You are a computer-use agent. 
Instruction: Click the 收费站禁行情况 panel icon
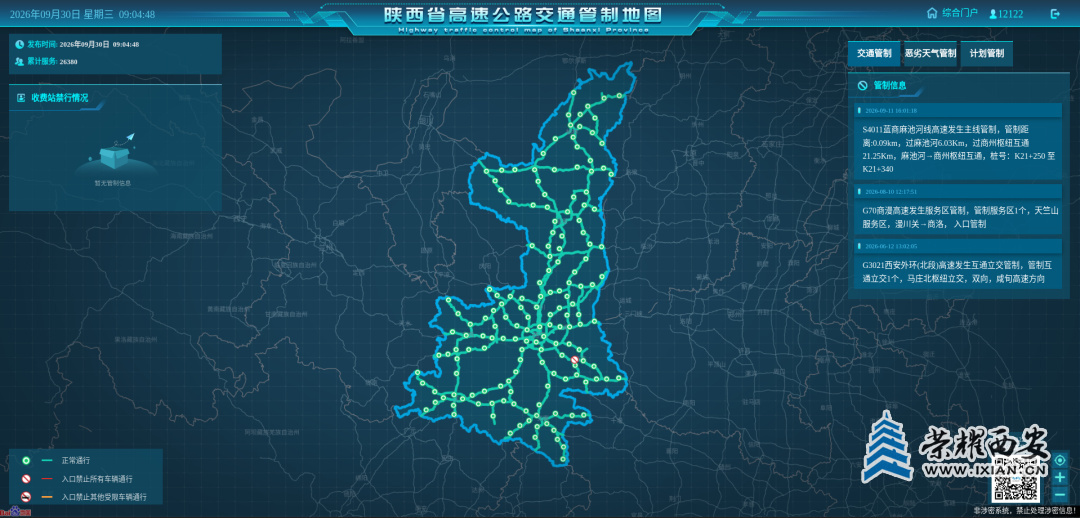(x=21, y=98)
